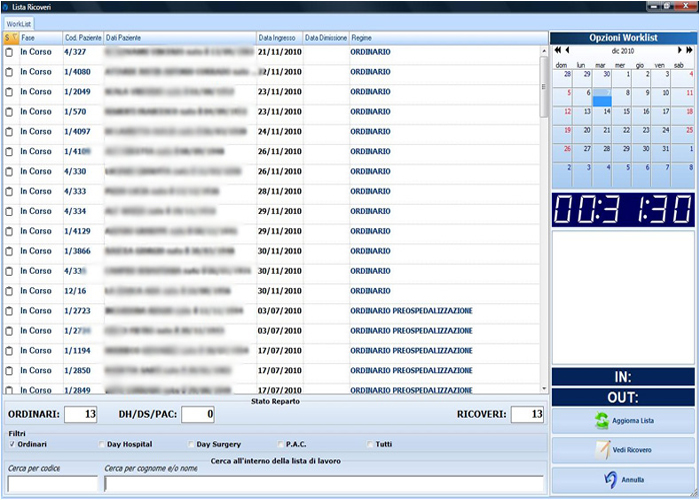Image resolution: width=700 pixels, height=500 pixels.
Task: Click the clipboard icon for patient 4/327
Action: click(9, 51)
